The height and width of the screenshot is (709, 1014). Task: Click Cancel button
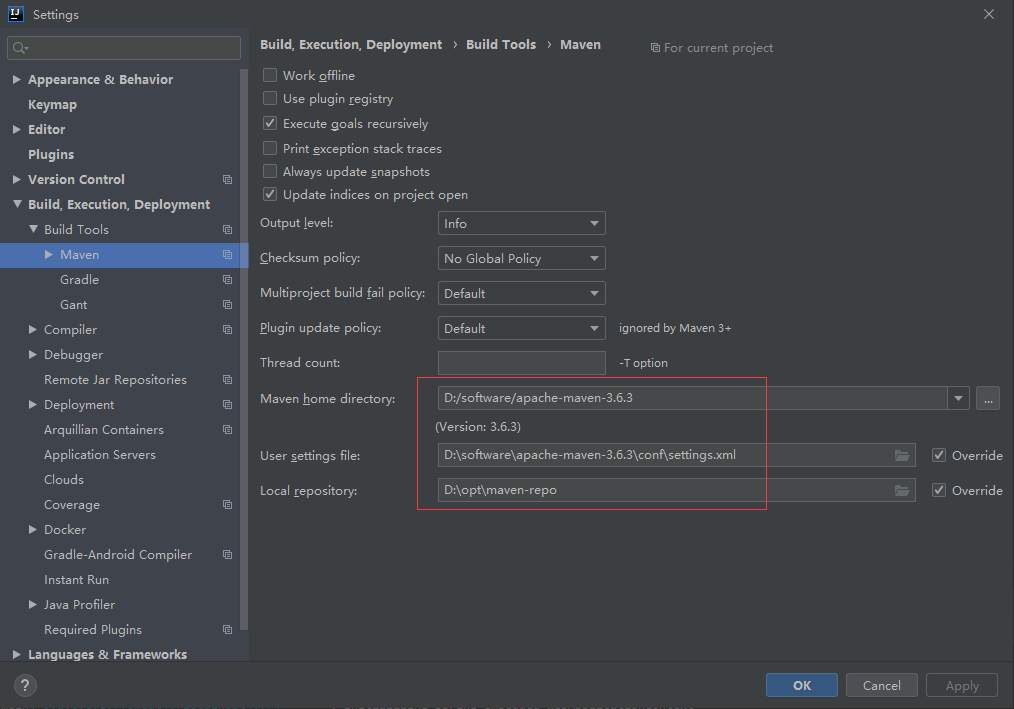[x=881, y=686]
